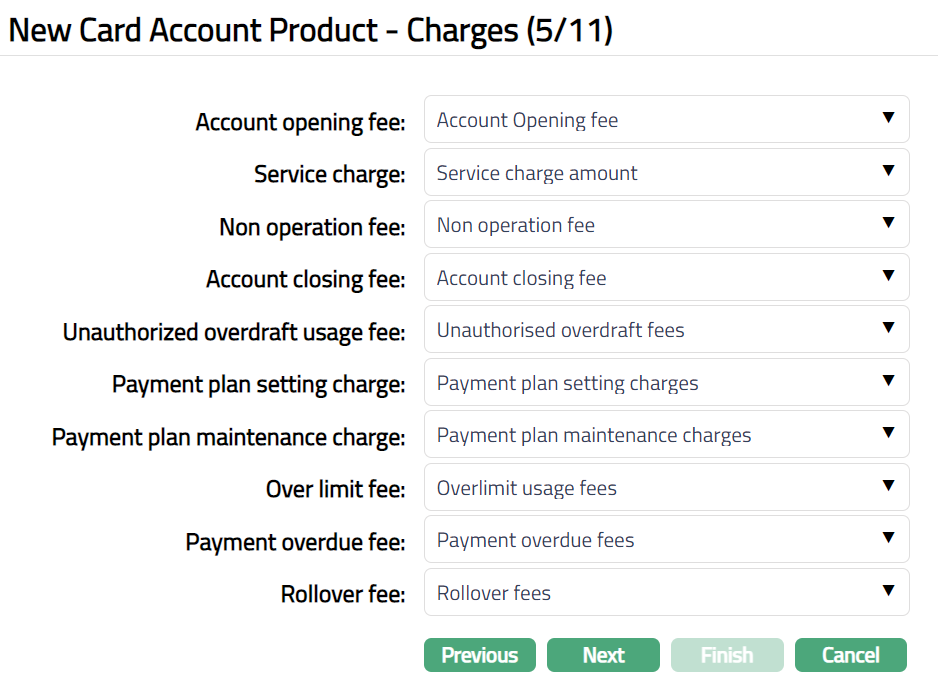Open the Account opening fee dropdown
This screenshot has width=938, height=691.
(x=666, y=120)
